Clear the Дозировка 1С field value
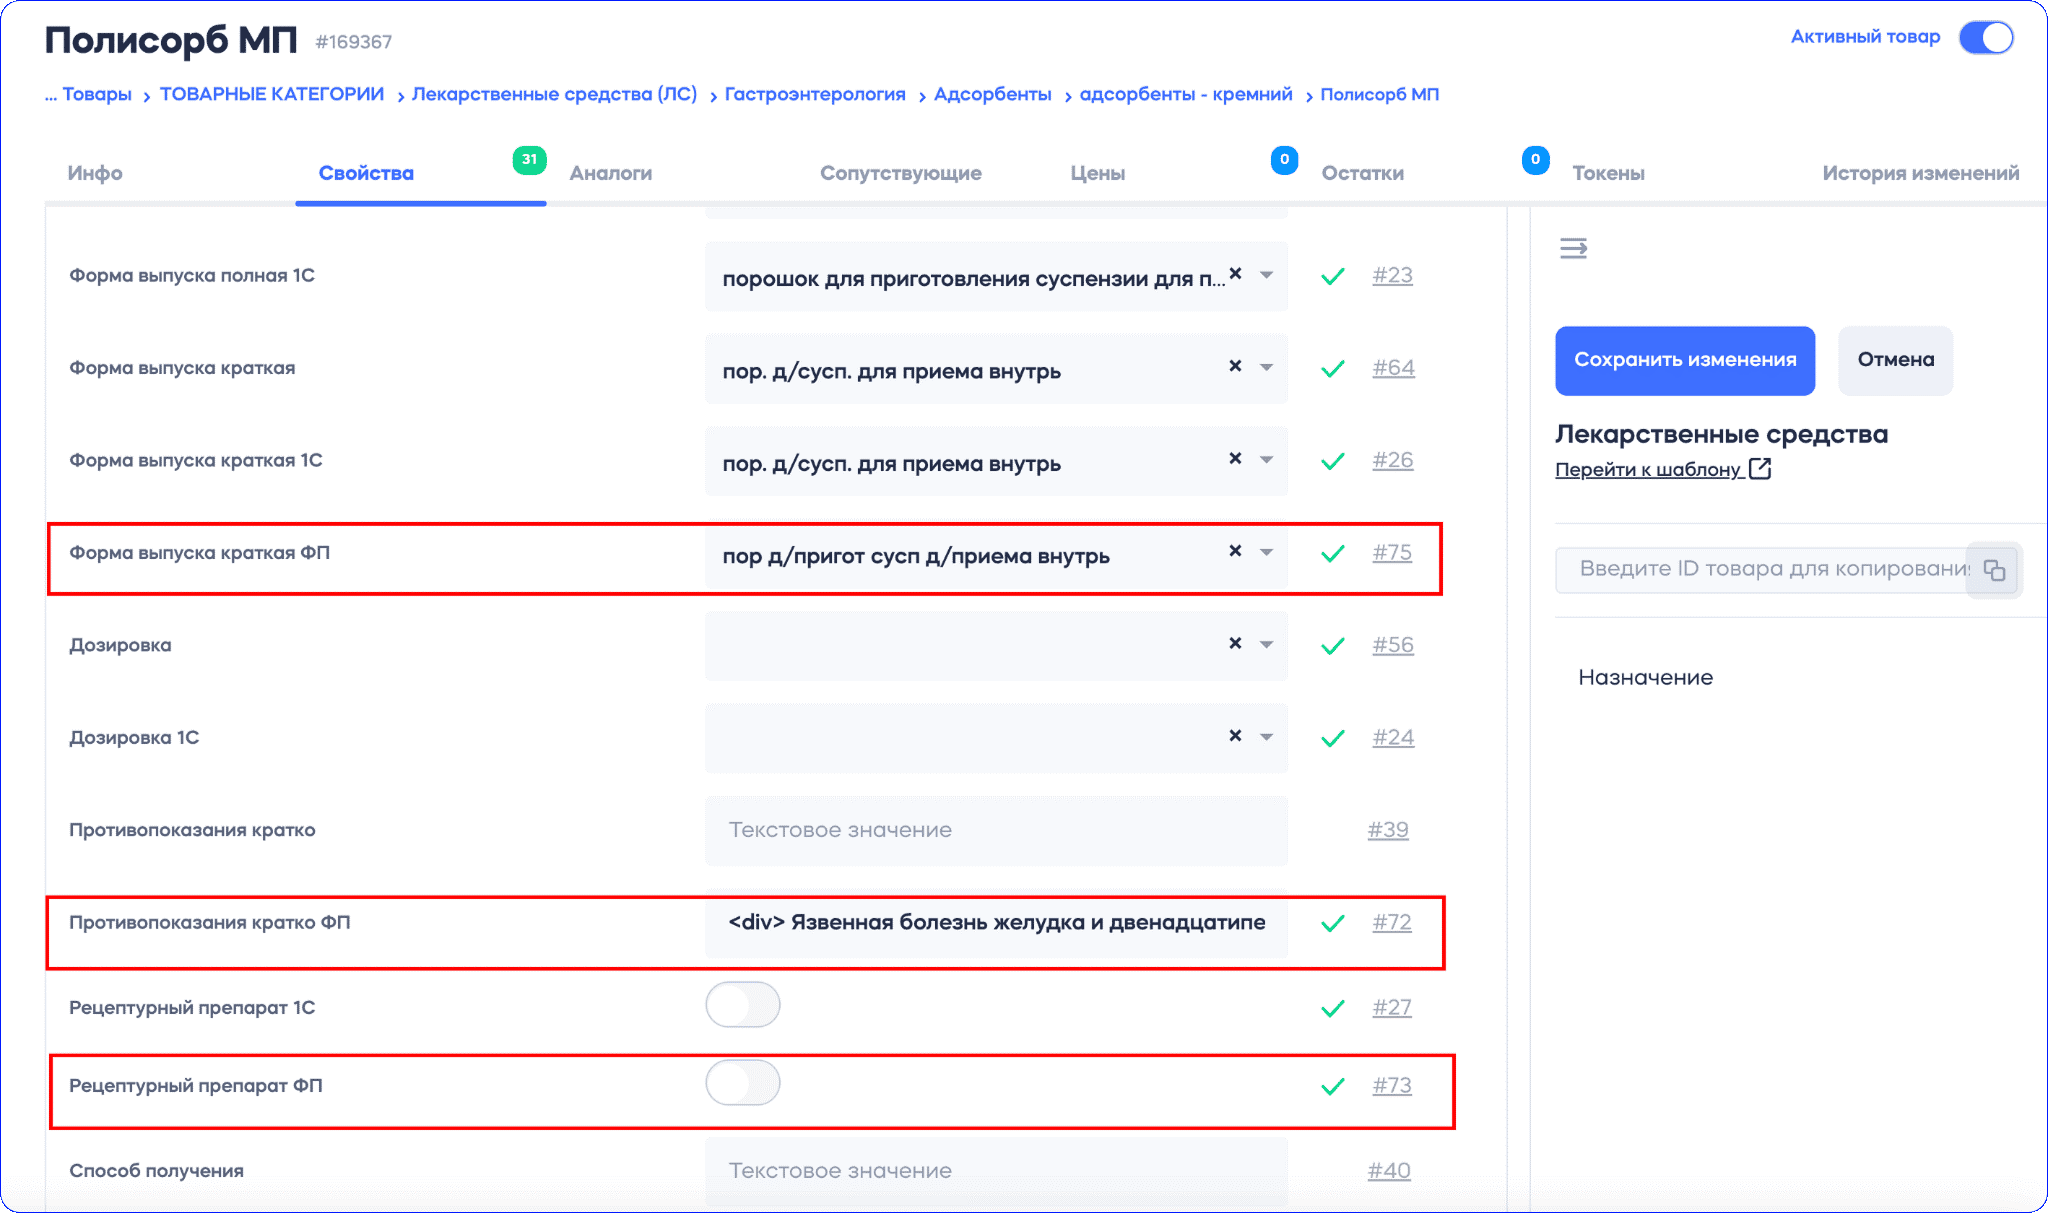This screenshot has height=1213, width=2048. [1235, 736]
